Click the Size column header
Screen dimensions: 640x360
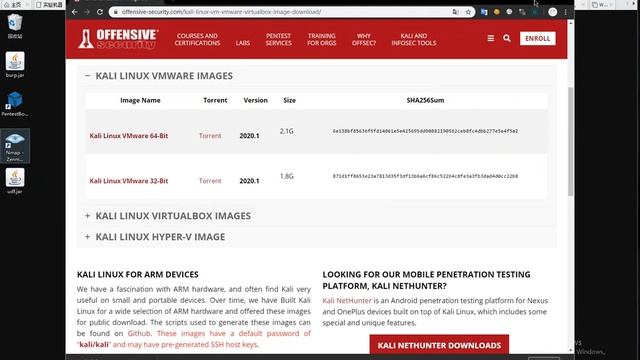[289, 100]
